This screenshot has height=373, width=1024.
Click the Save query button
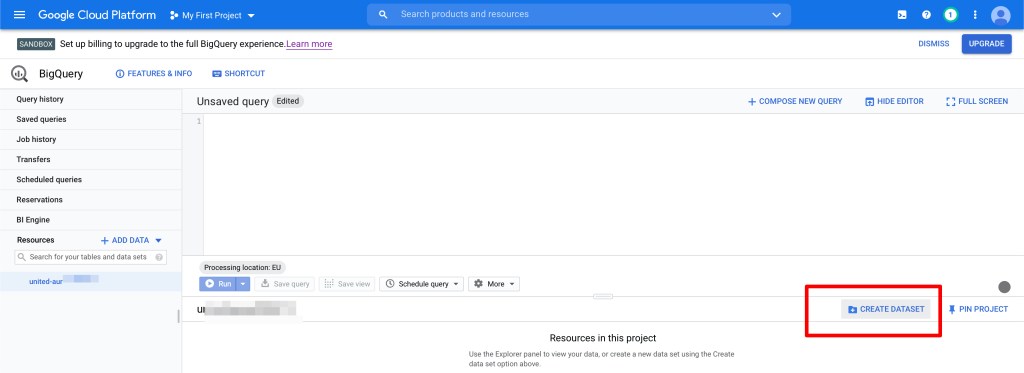coord(284,284)
